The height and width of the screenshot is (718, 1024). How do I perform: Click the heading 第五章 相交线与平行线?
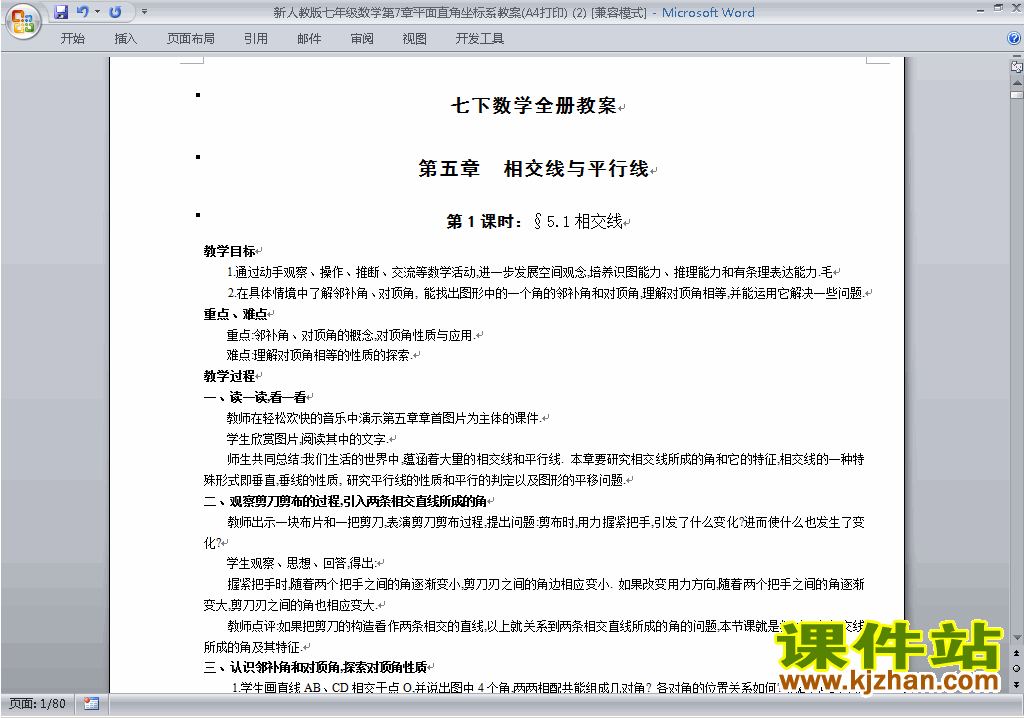tap(534, 169)
